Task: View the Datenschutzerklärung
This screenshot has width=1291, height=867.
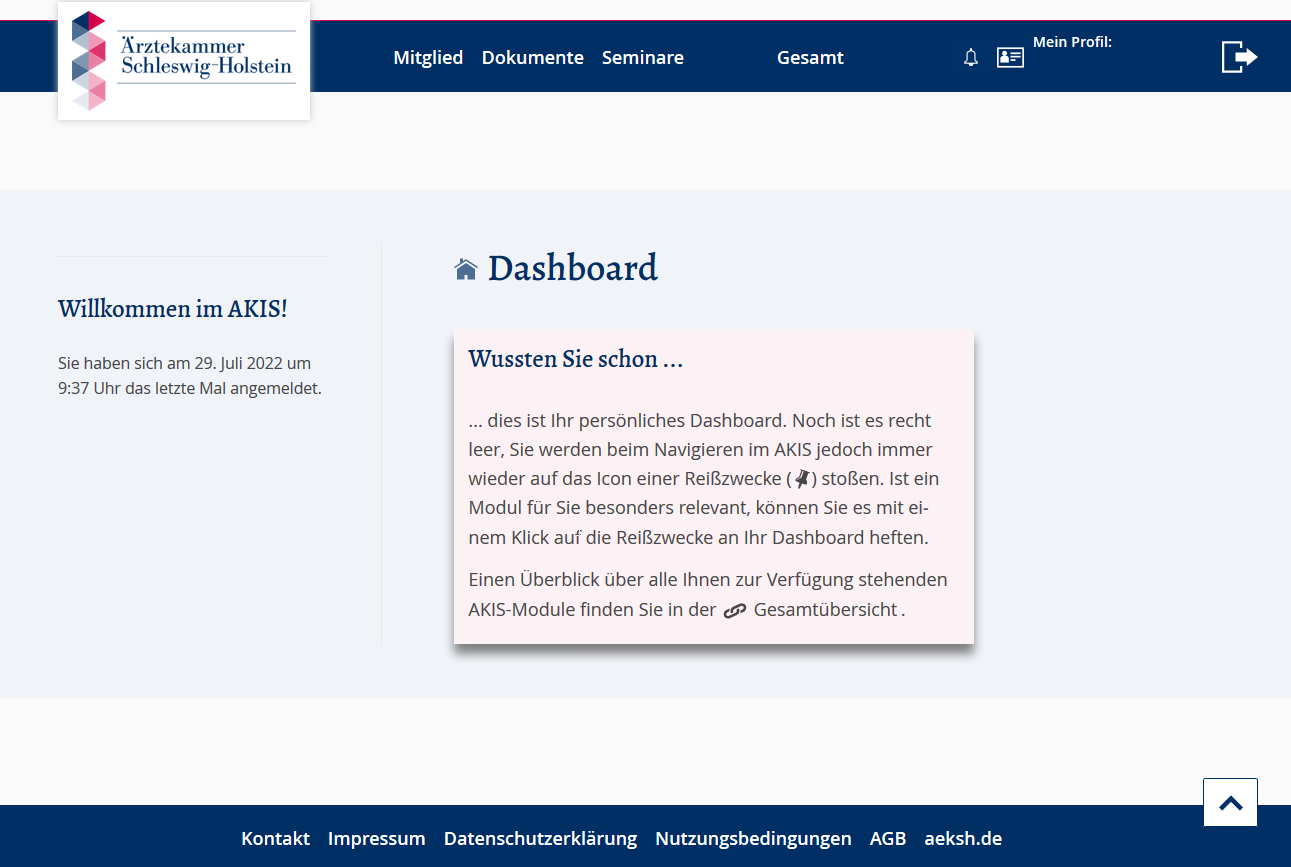Action: (x=540, y=838)
